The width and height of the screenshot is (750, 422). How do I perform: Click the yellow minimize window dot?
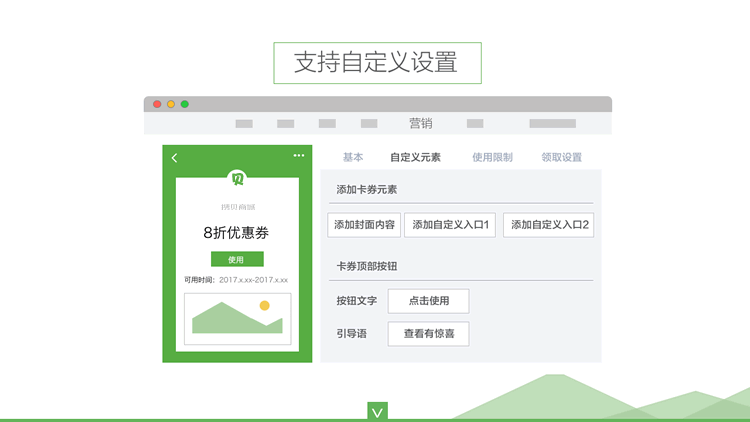pyautogui.click(x=171, y=104)
